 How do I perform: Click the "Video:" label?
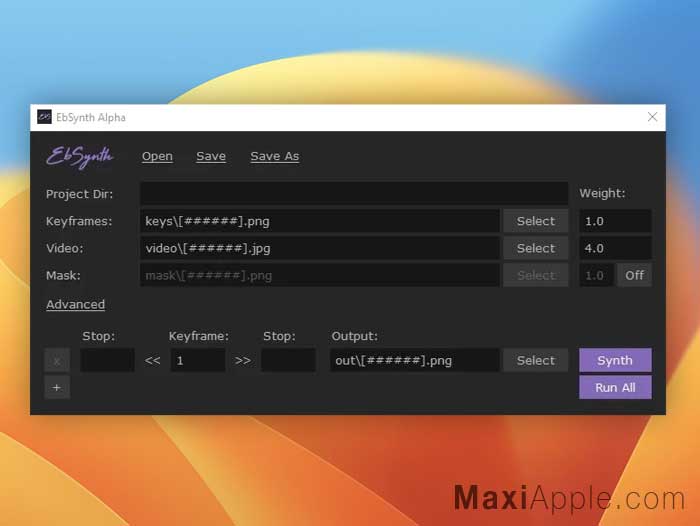tap(65, 248)
